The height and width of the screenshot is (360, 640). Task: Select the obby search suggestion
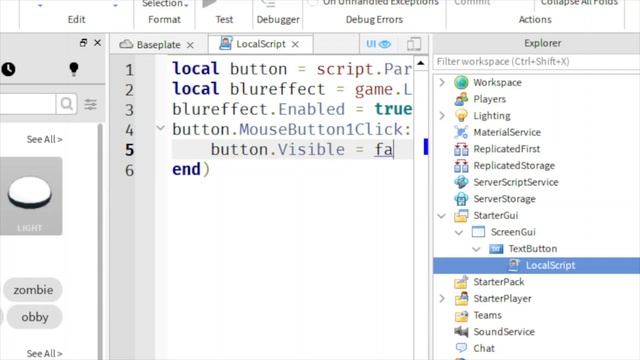tap(35, 317)
